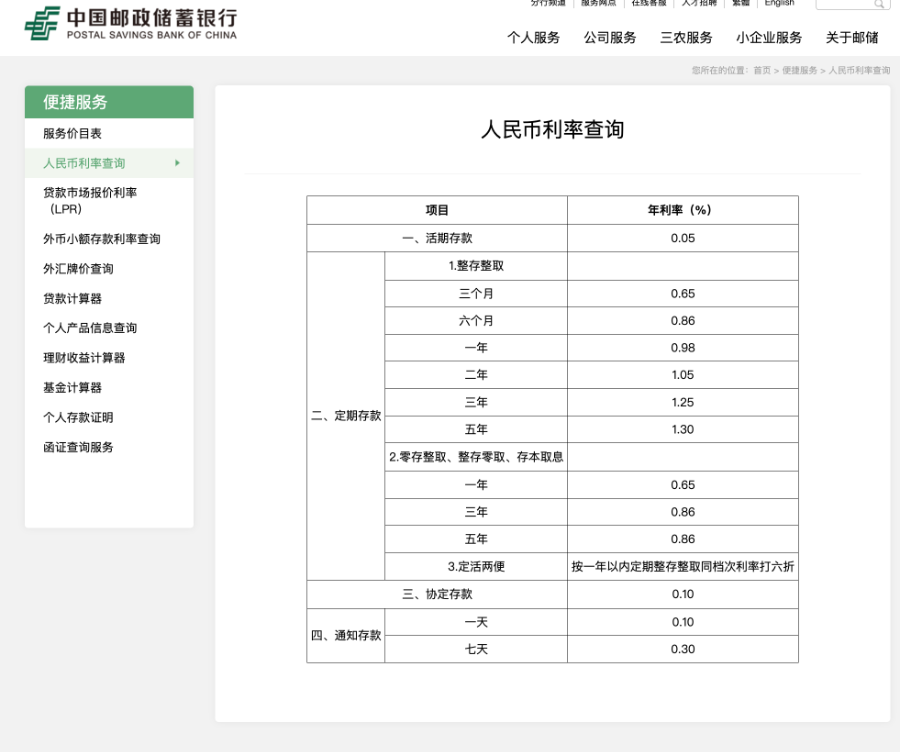The height and width of the screenshot is (752, 900).
Task: Open the 公司服务 navigation menu
Action: 610,38
